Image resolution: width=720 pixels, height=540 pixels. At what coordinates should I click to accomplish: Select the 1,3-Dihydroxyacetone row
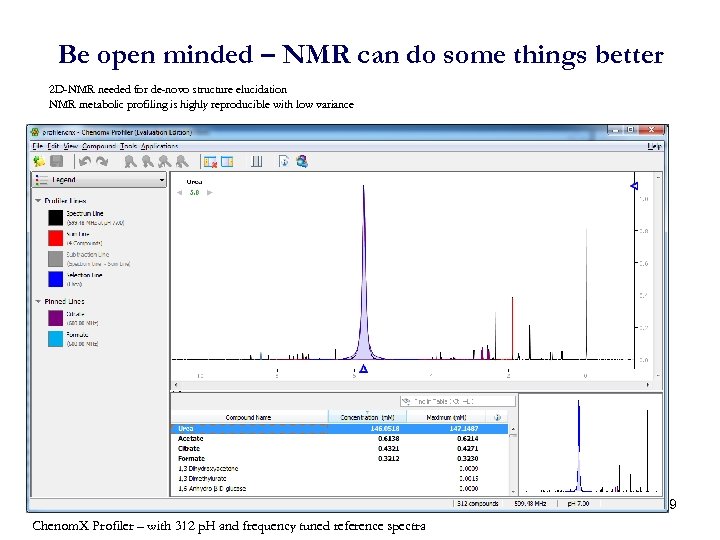click(x=340, y=469)
